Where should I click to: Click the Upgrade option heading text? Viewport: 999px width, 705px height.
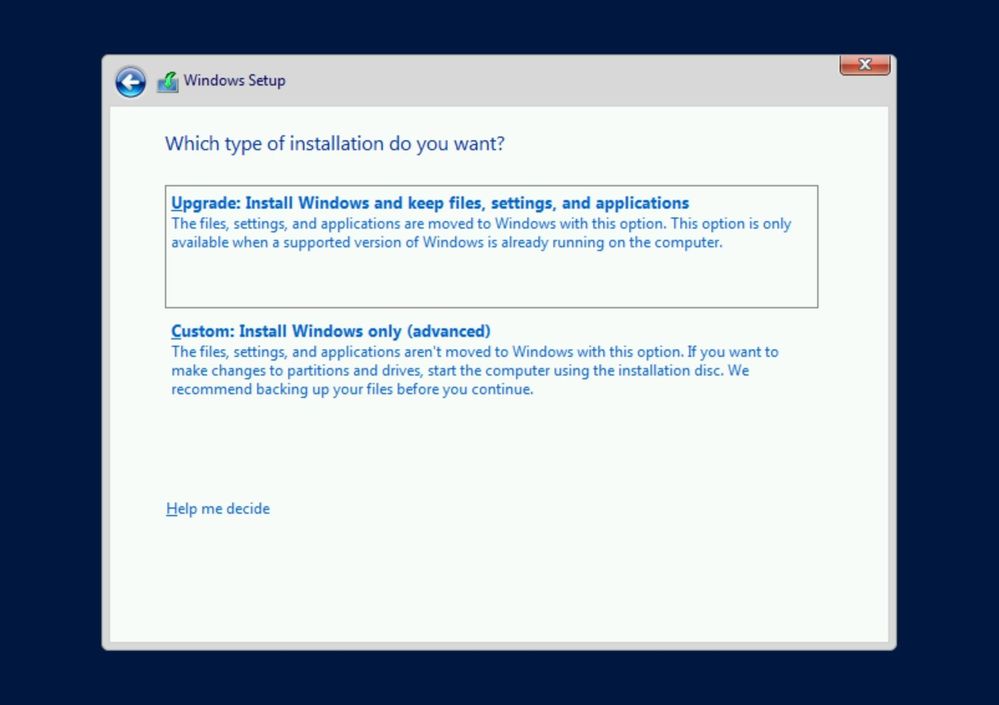(x=430, y=202)
